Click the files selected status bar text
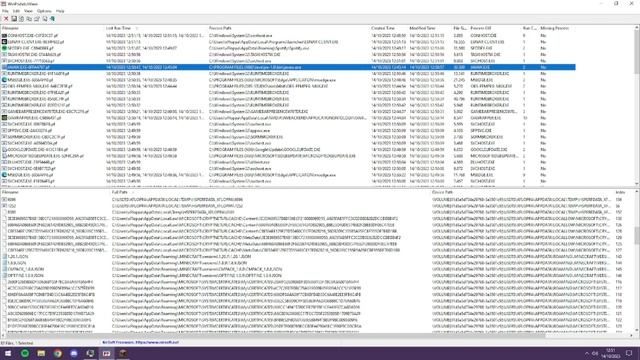This screenshot has height=360, width=640. pos(17,343)
